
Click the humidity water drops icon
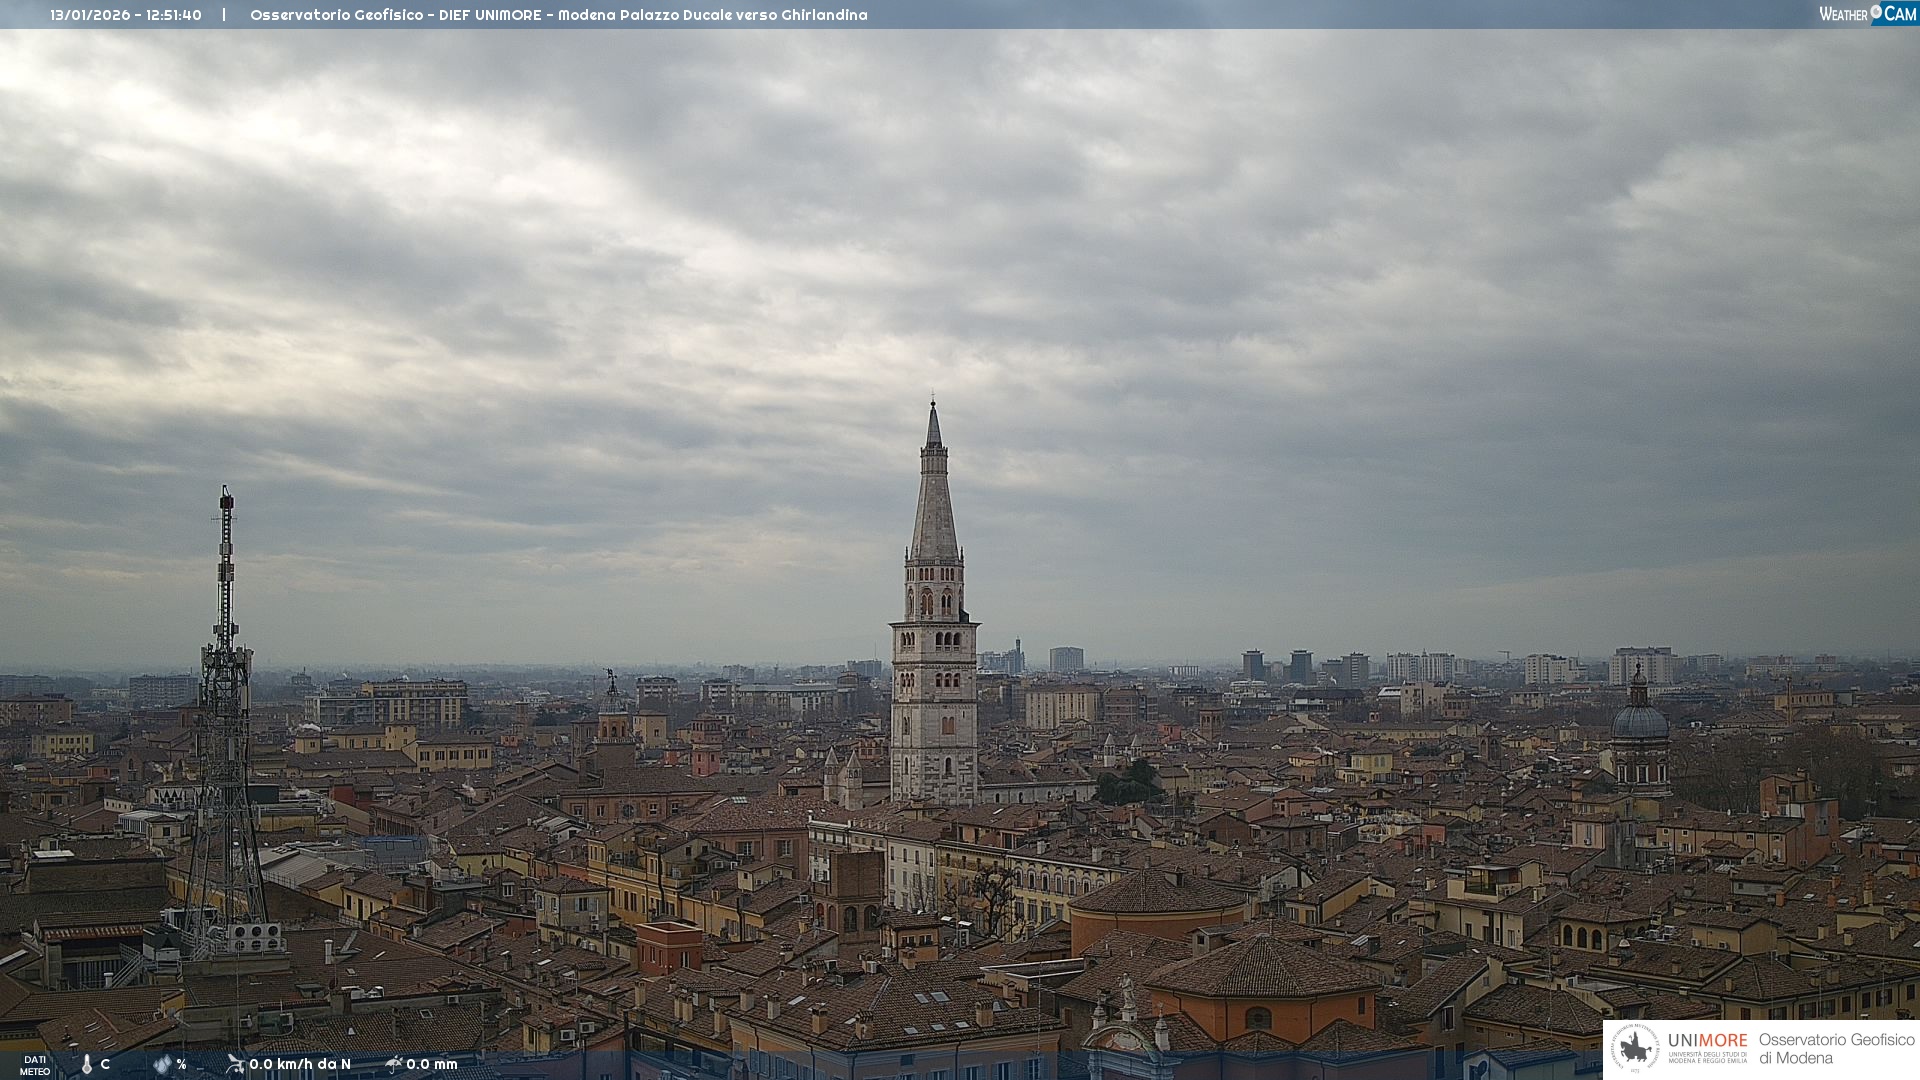click(x=162, y=1065)
